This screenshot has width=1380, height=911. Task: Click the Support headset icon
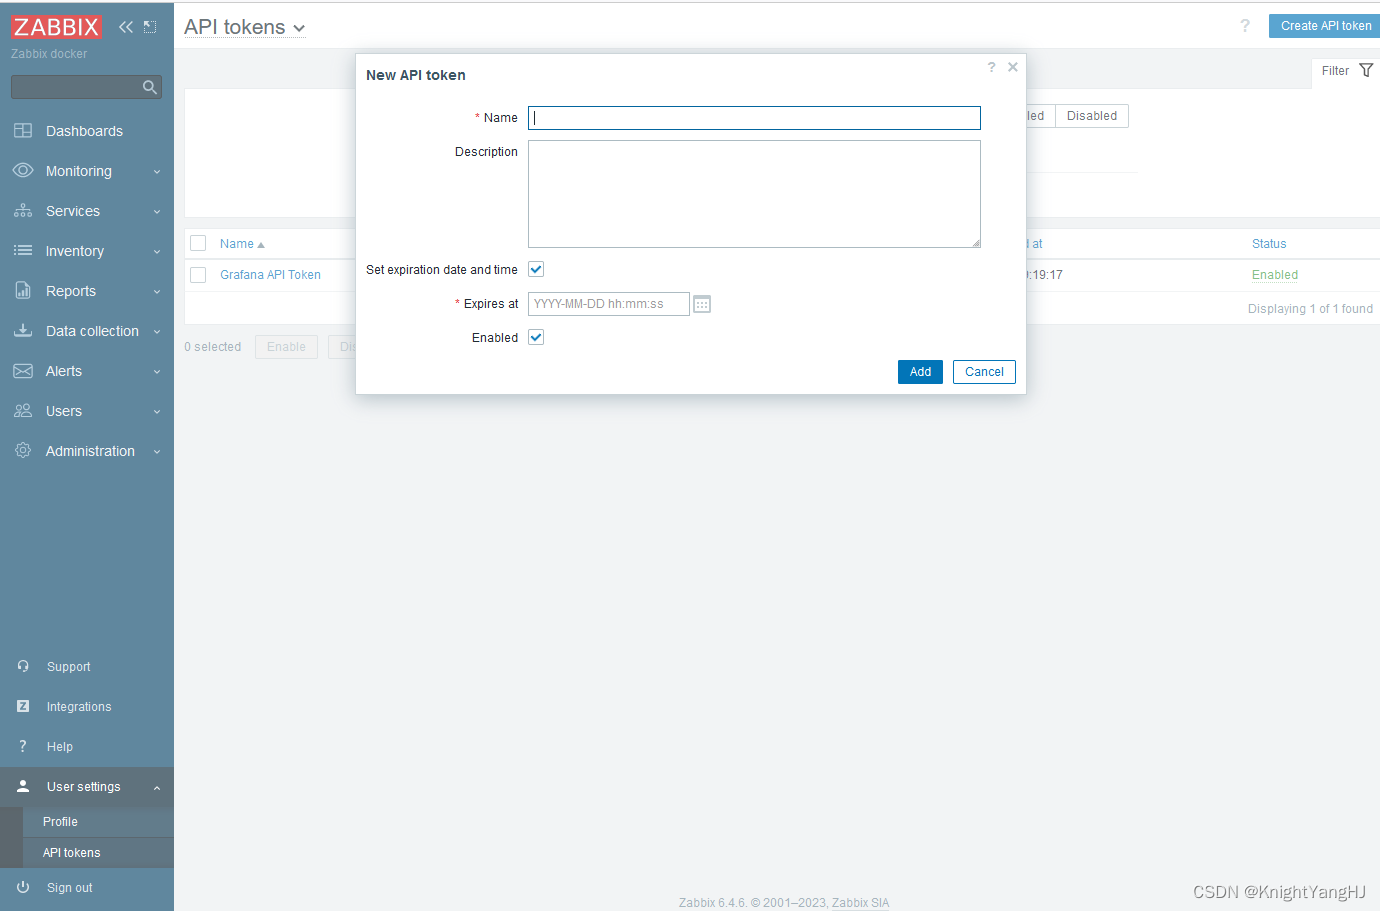click(23, 667)
